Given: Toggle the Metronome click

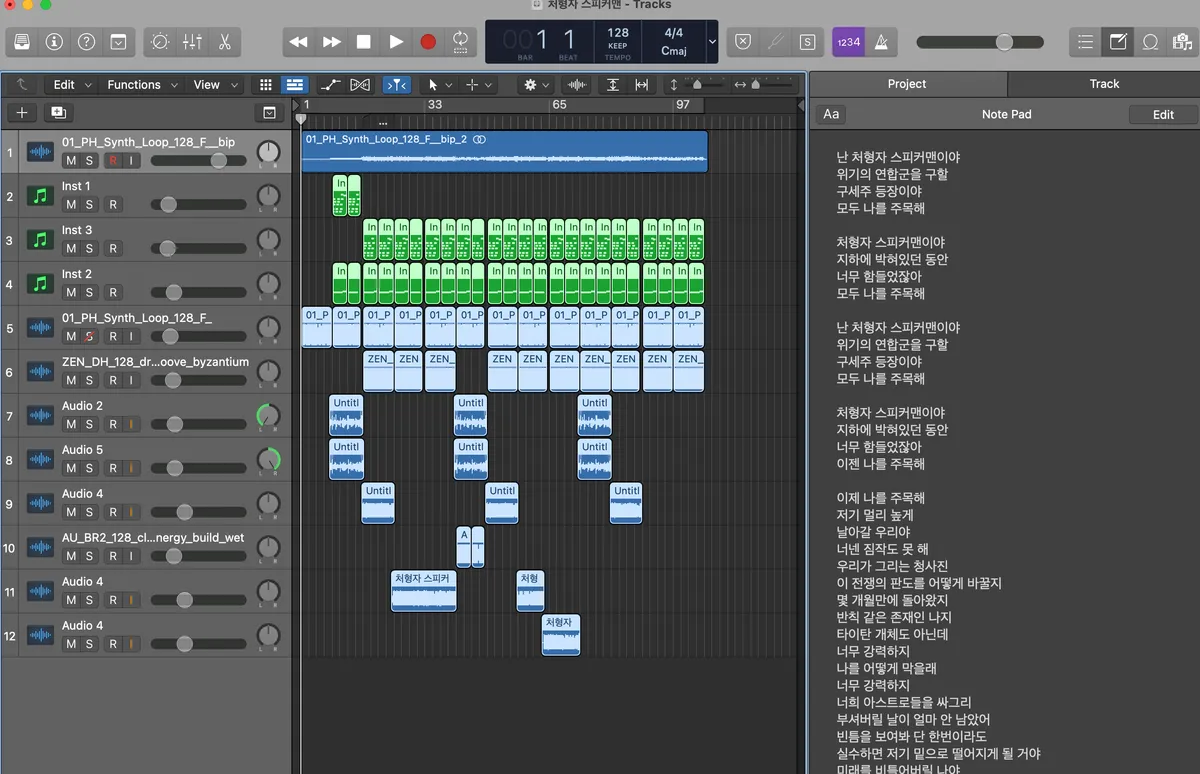Looking at the screenshot, I should point(882,42).
